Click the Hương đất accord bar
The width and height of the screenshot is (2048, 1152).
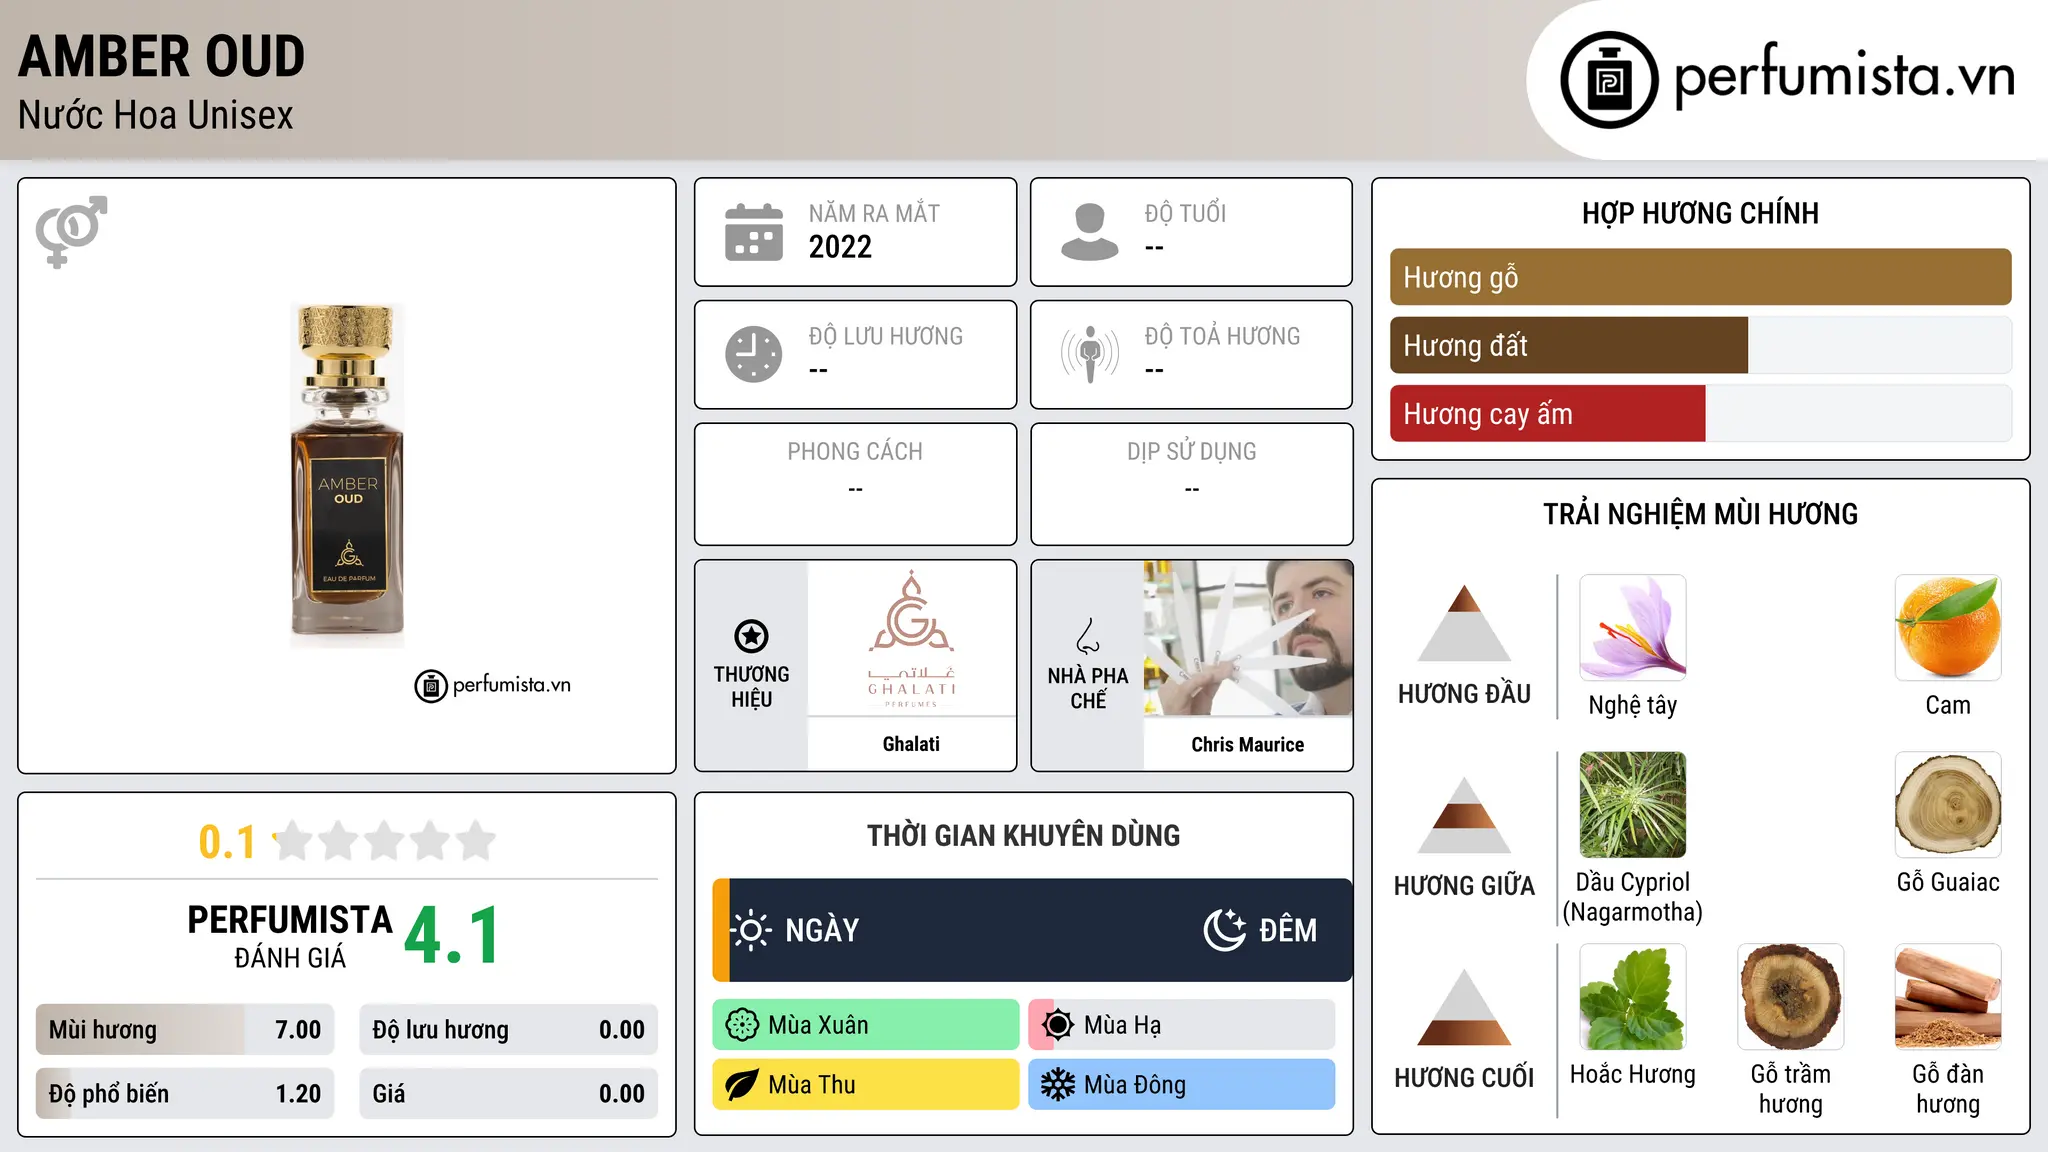[x=1701, y=345]
